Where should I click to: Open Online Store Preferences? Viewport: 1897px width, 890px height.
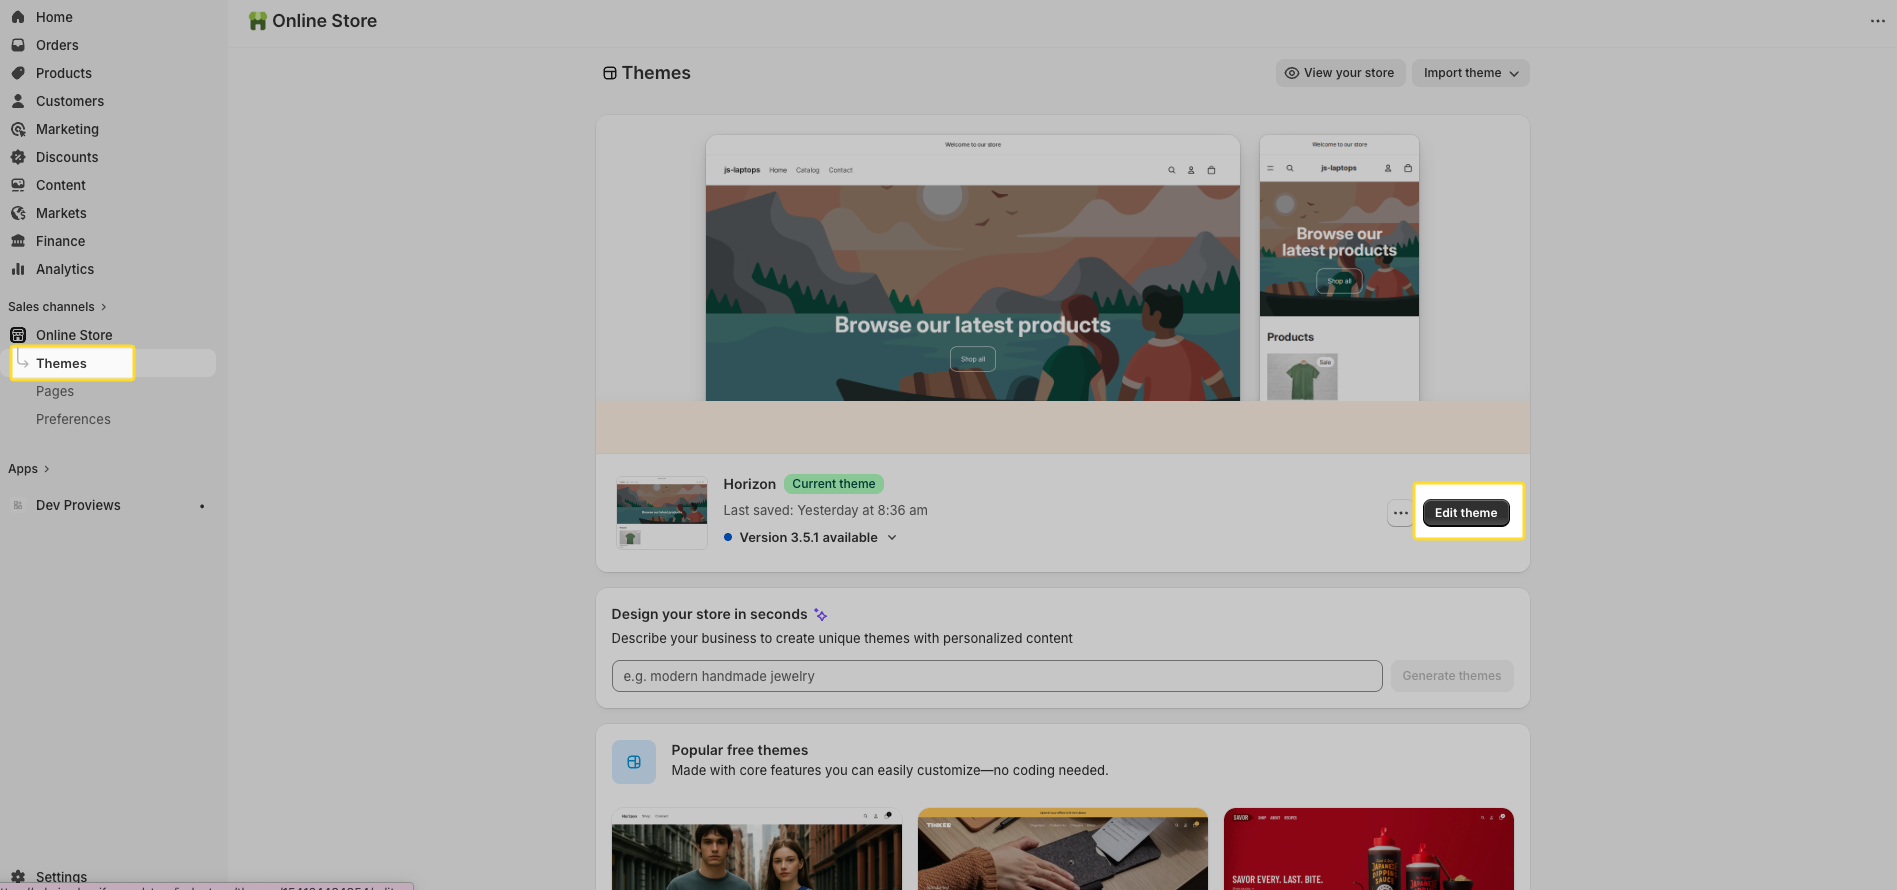[x=73, y=419]
